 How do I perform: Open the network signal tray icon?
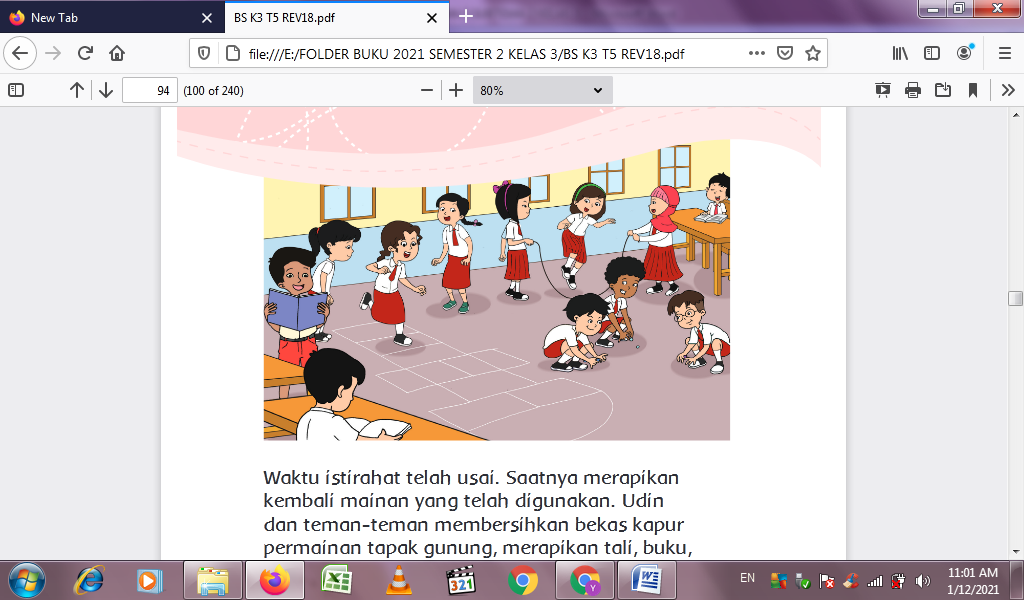[x=875, y=581]
